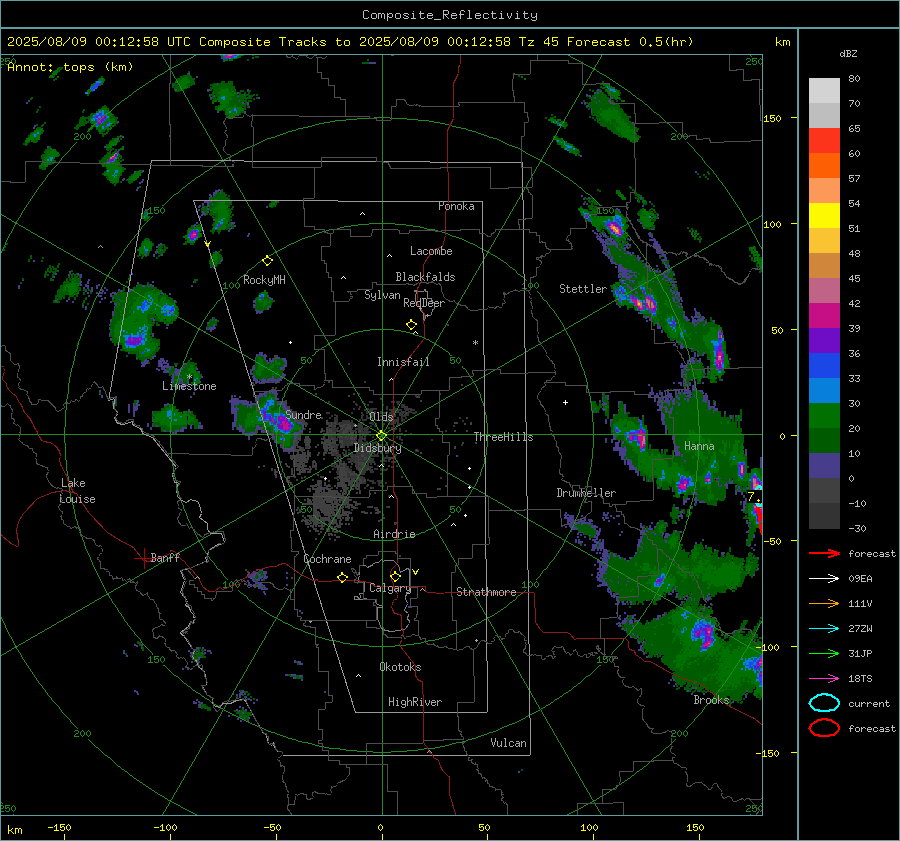Click the Didsbury label
900x841 pixels.
point(377,448)
